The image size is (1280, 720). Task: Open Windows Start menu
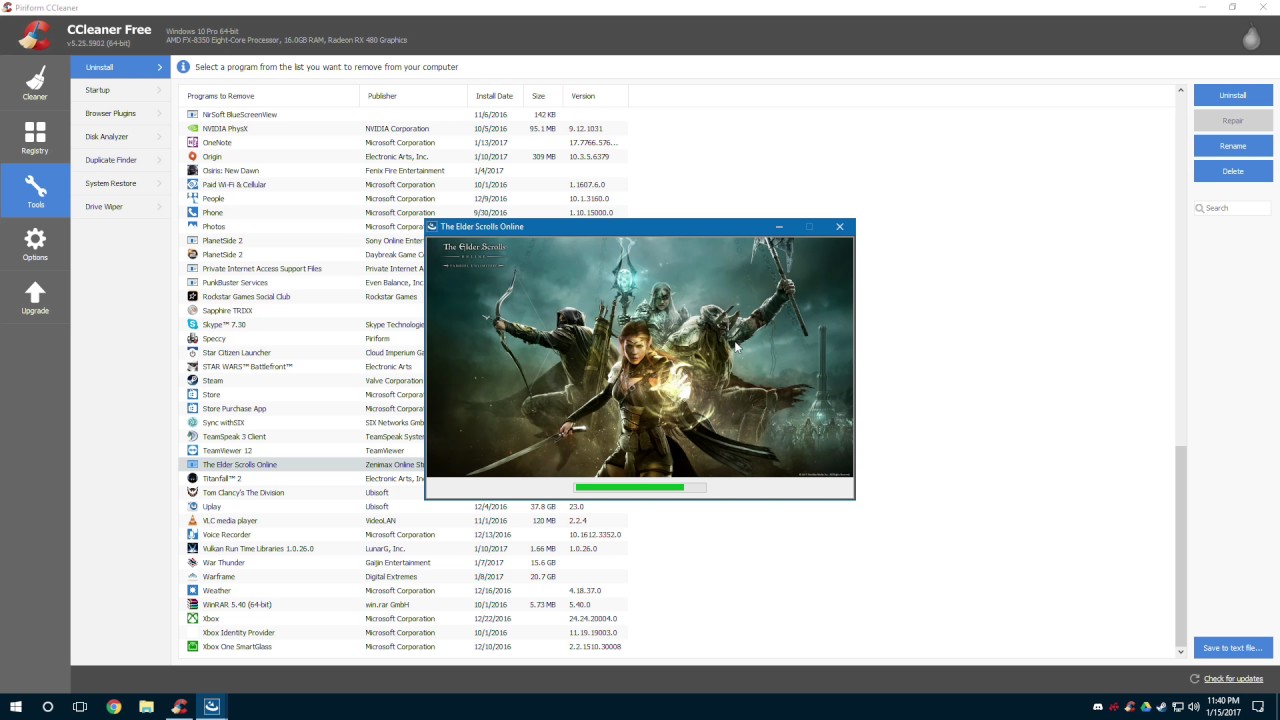coord(16,707)
